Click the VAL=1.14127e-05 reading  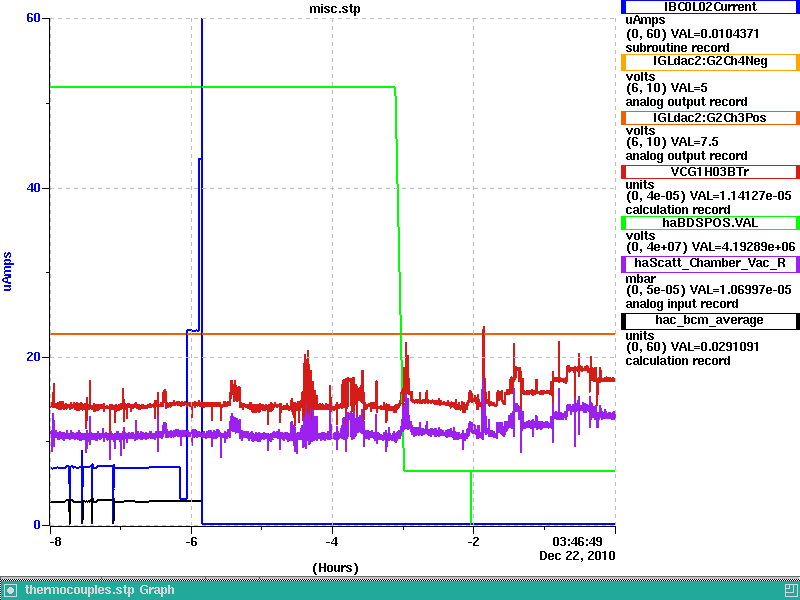(740, 196)
